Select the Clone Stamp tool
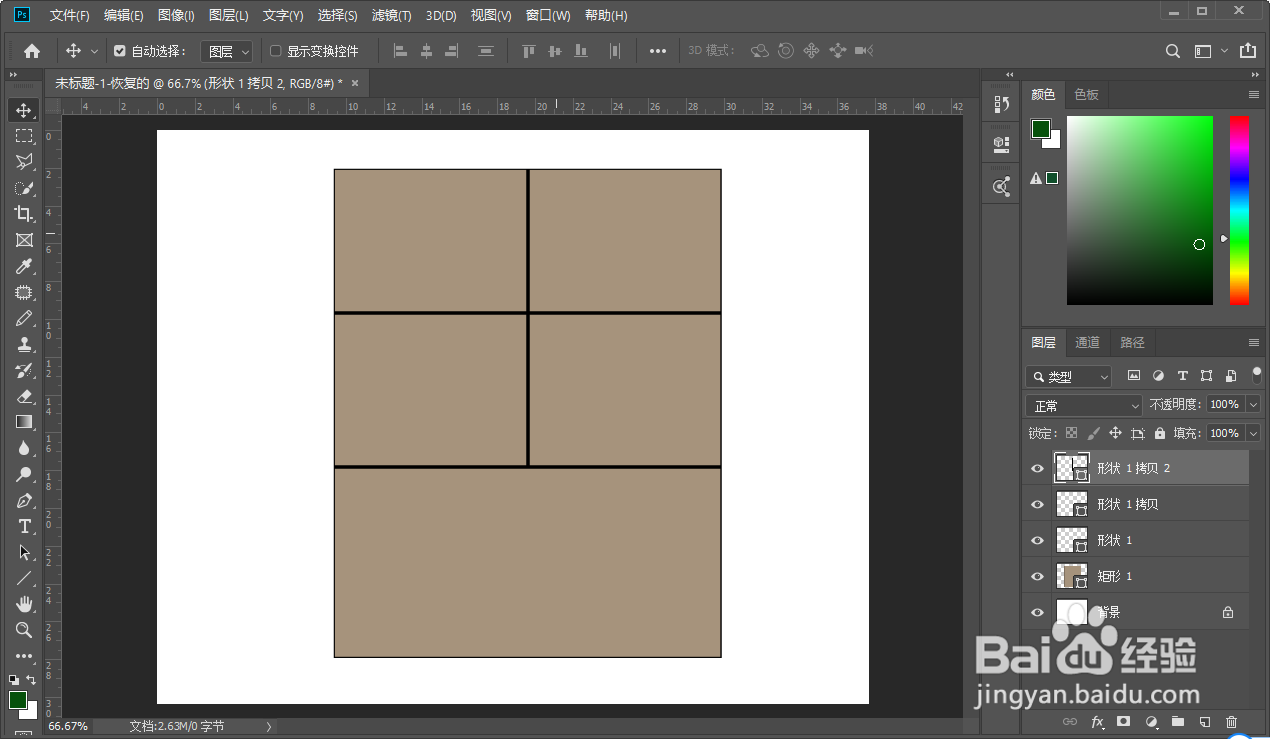 tap(23, 344)
